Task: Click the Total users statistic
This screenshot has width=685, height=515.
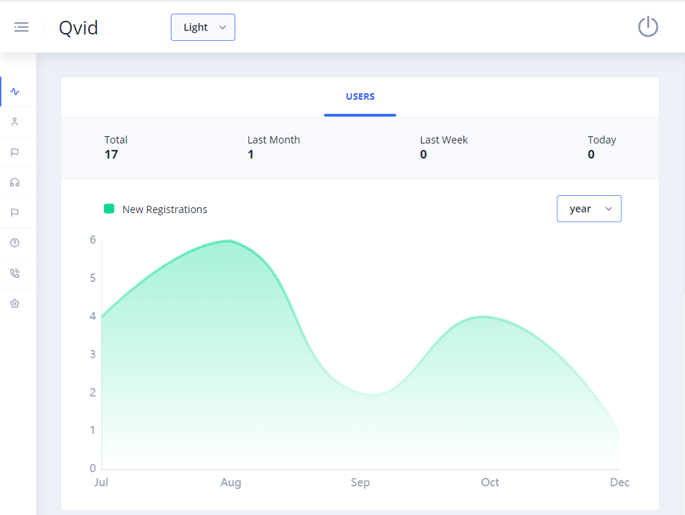Action: click(x=116, y=147)
